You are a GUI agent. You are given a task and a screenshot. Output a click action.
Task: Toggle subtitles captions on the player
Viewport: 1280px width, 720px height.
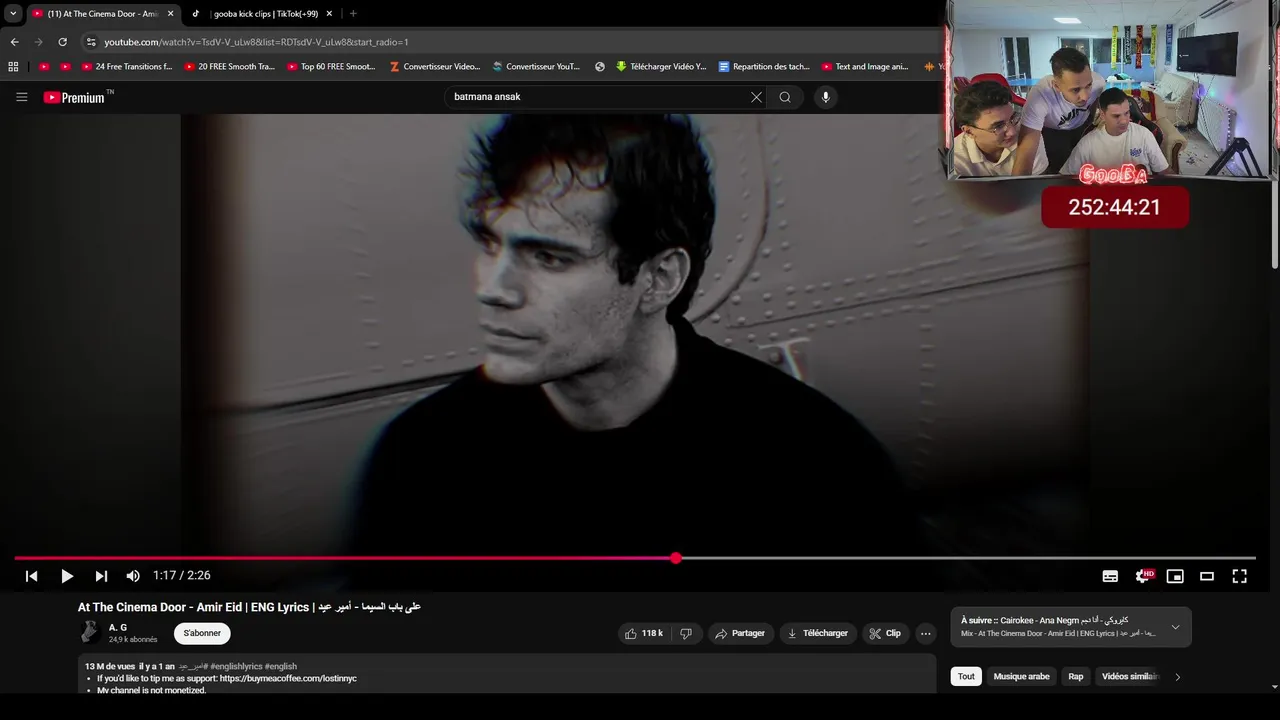point(1110,576)
